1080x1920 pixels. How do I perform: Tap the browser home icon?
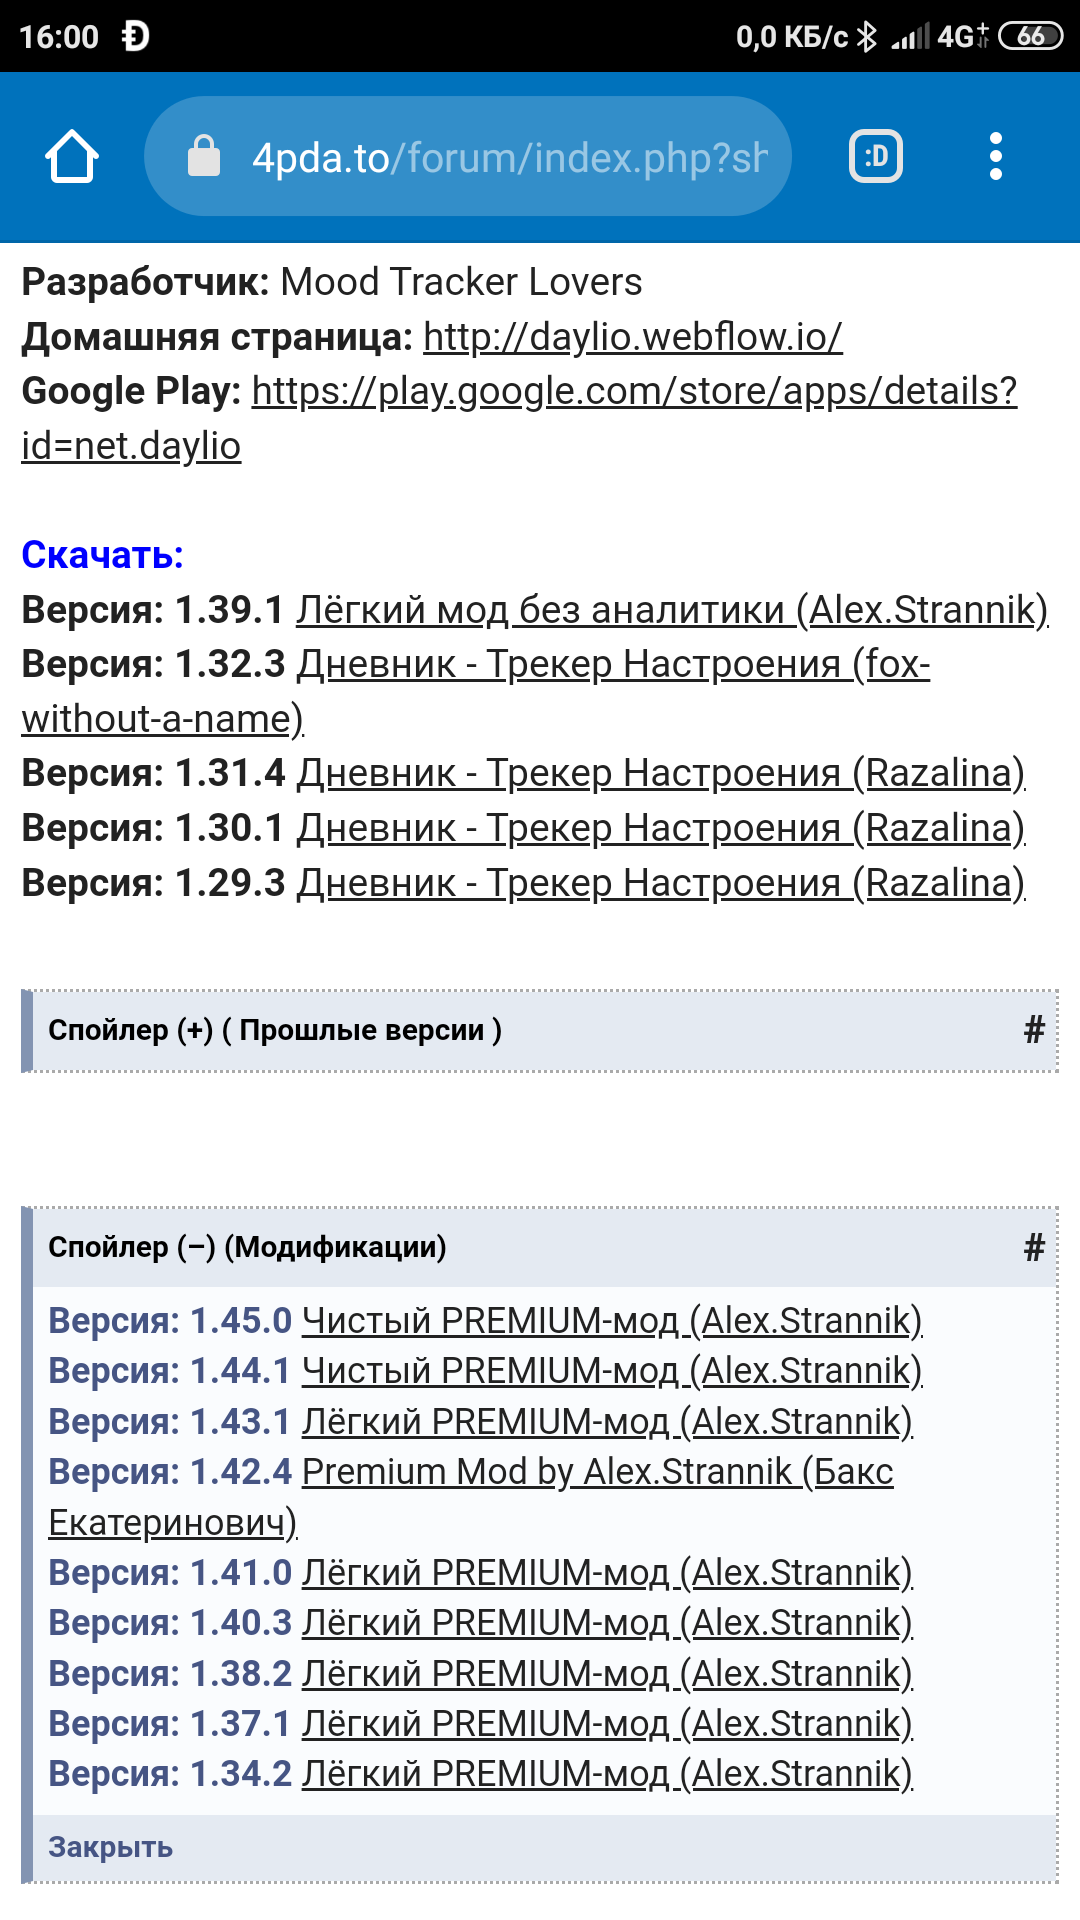72,157
